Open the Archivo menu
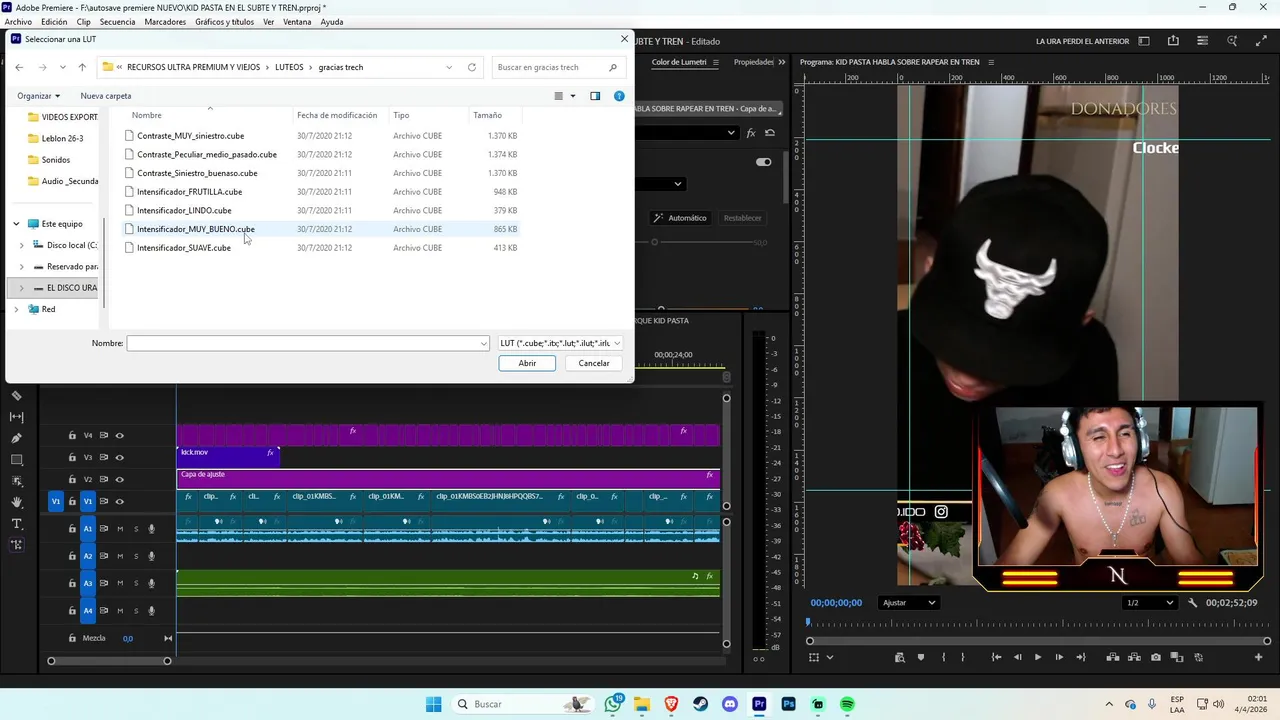1280x720 pixels. [18, 22]
